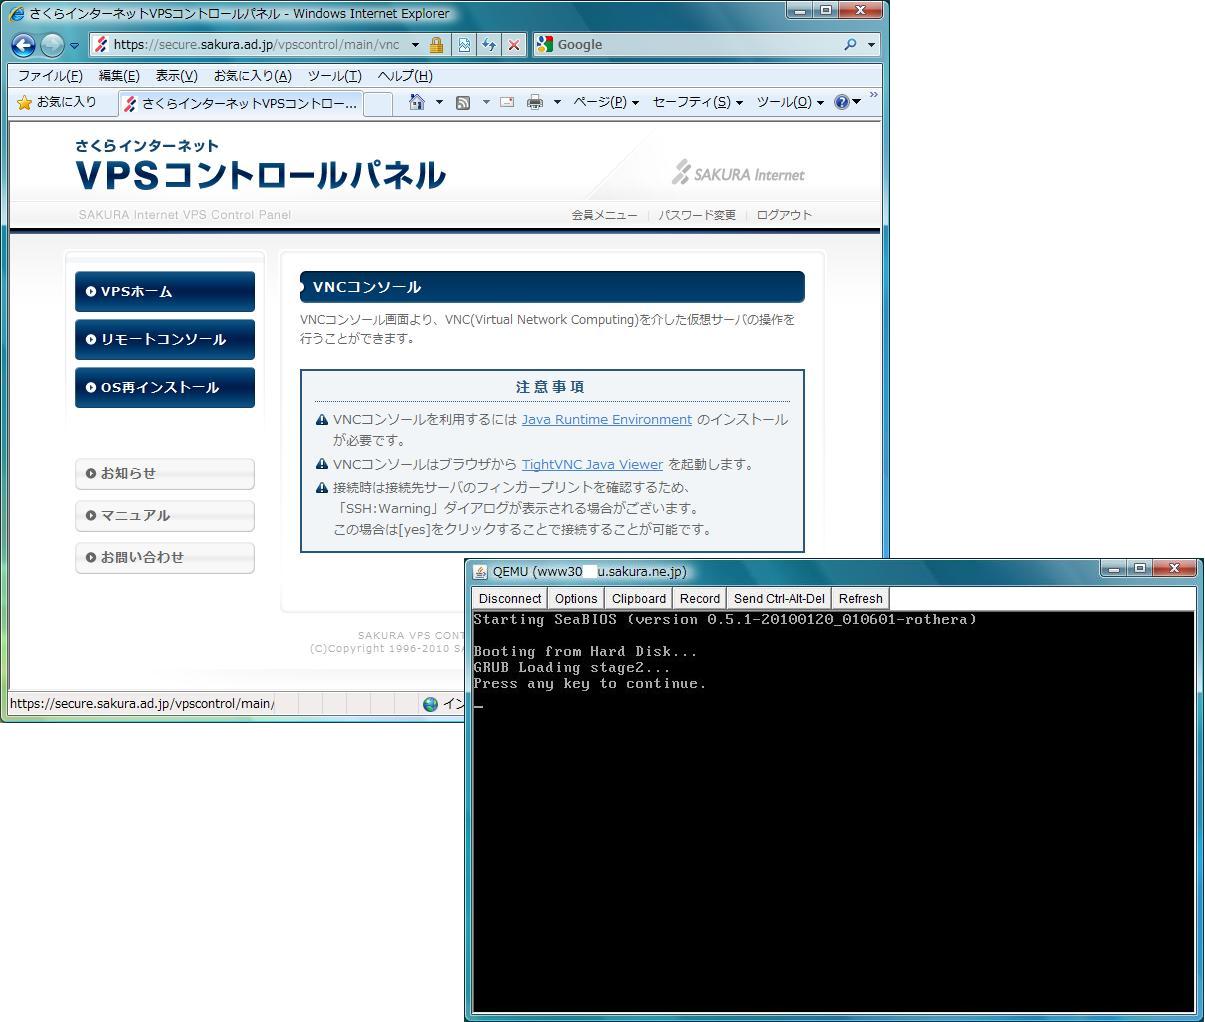The width and height of the screenshot is (1205, 1022).
Task: Expand the ページ(P) dropdown menu
Action: tap(605, 102)
